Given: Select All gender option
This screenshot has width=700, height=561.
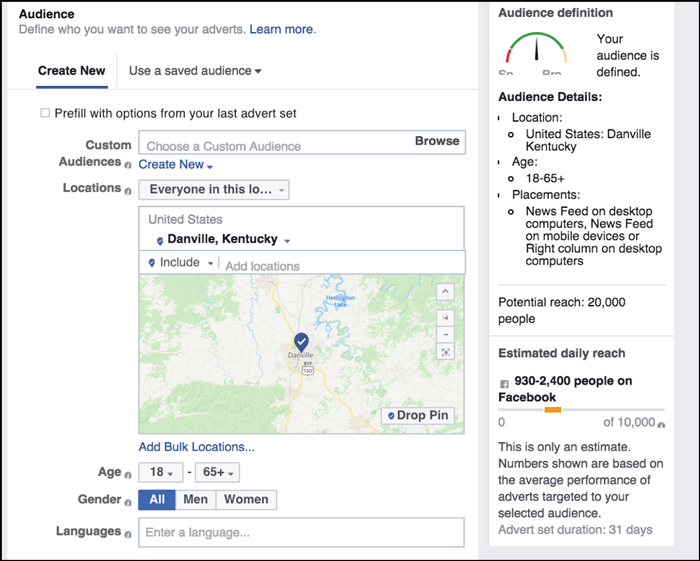Looking at the screenshot, I should pyautogui.click(x=157, y=499).
